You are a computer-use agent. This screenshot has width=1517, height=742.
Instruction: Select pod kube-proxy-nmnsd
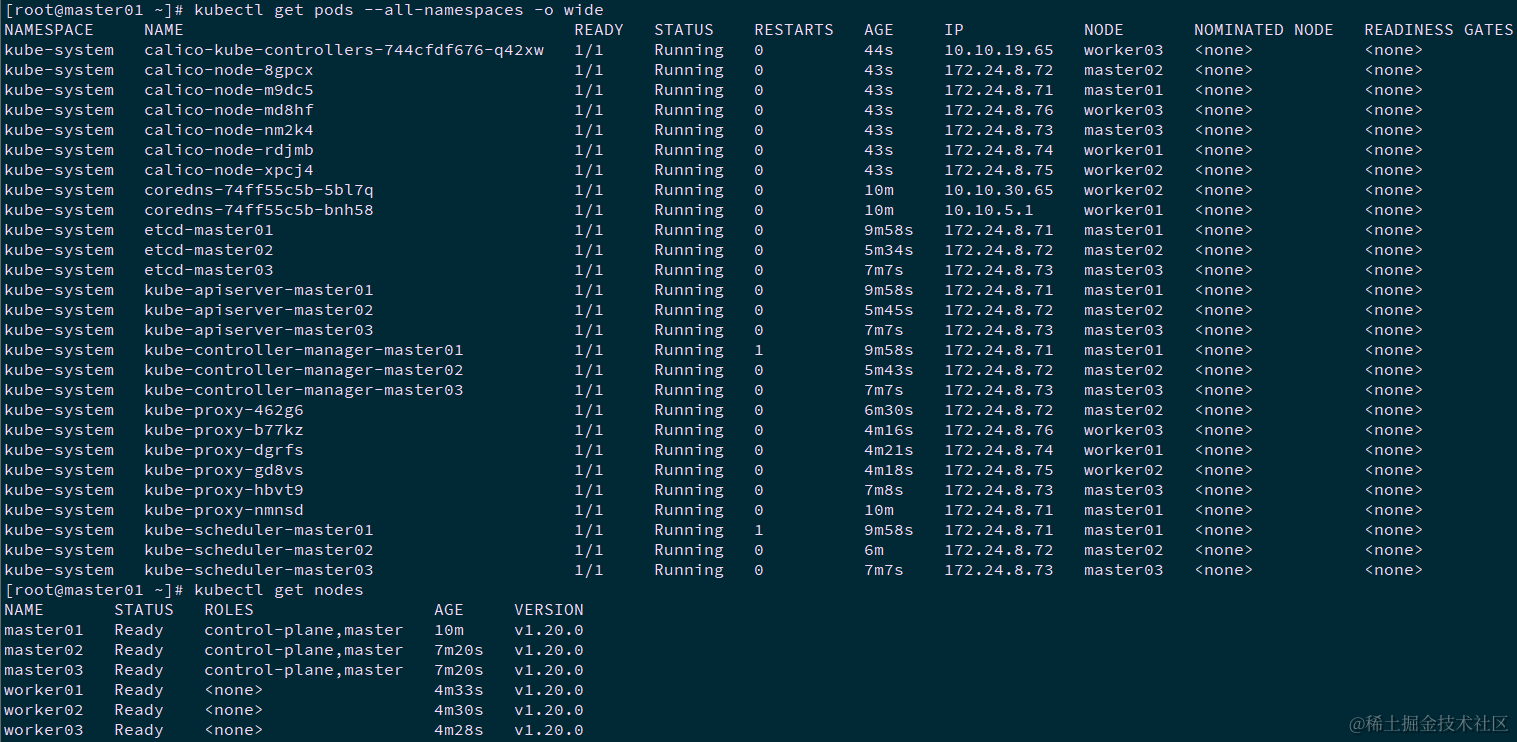224,510
